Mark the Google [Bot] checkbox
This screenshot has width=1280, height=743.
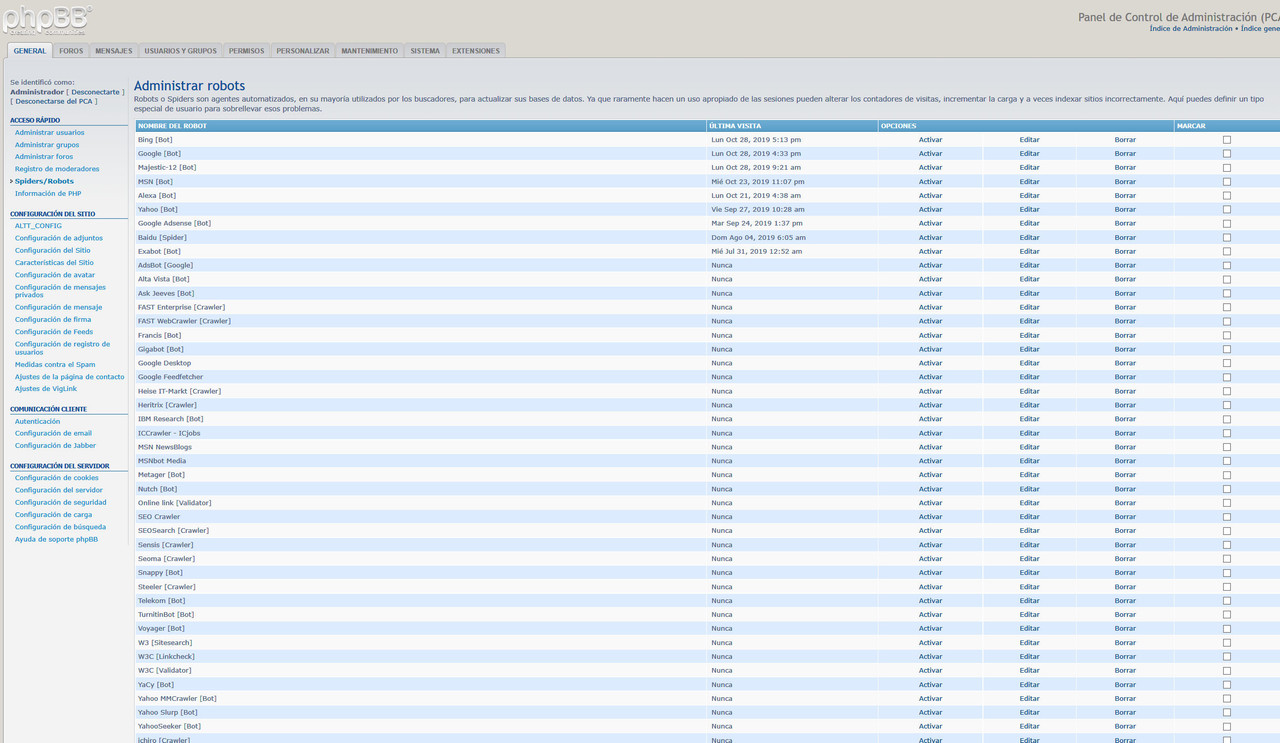tap(1227, 154)
